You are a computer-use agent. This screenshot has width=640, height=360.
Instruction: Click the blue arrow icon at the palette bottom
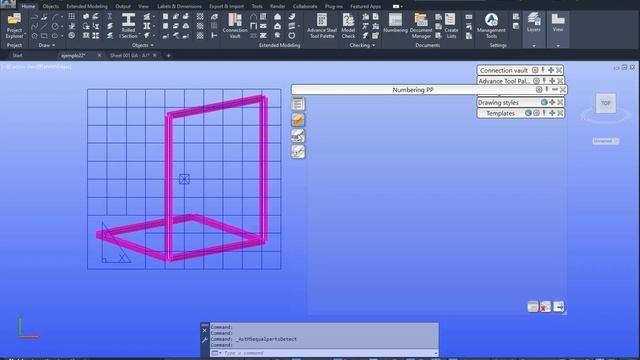click(558, 307)
